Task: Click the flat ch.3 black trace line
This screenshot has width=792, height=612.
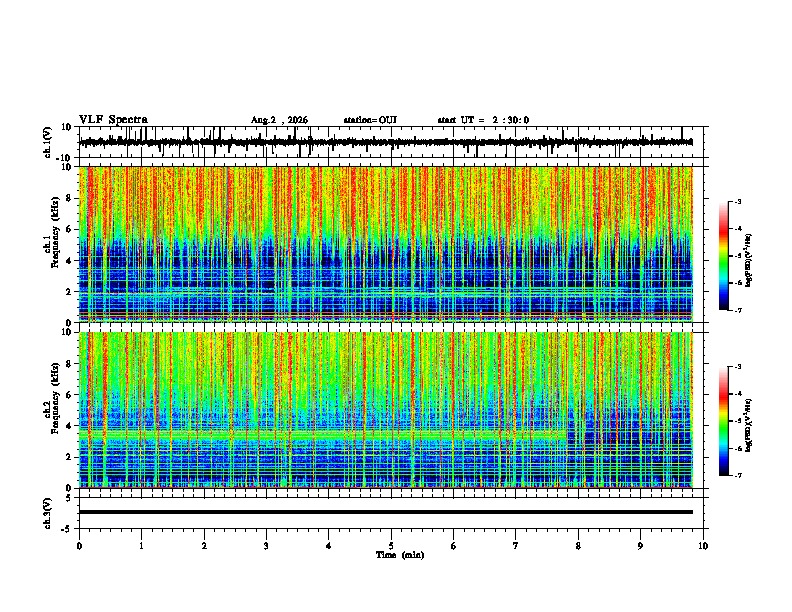Action: click(x=386, y=512)
